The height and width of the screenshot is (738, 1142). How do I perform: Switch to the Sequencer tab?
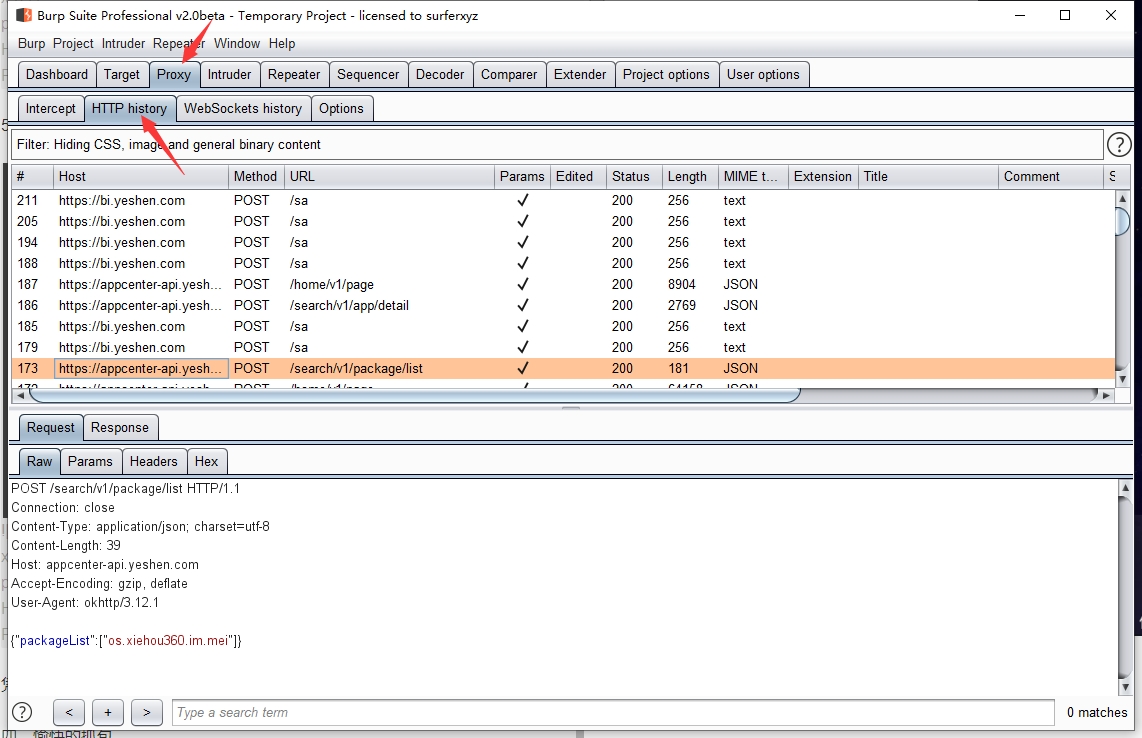coord(368,74)
